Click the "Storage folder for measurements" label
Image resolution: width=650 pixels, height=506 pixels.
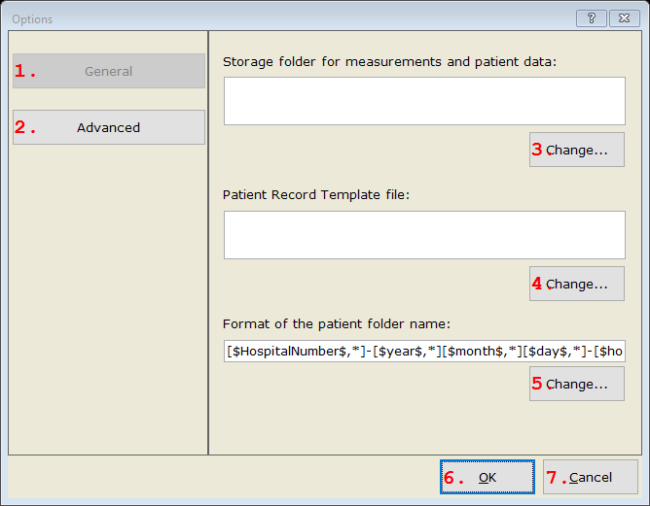tap(389, 61)
